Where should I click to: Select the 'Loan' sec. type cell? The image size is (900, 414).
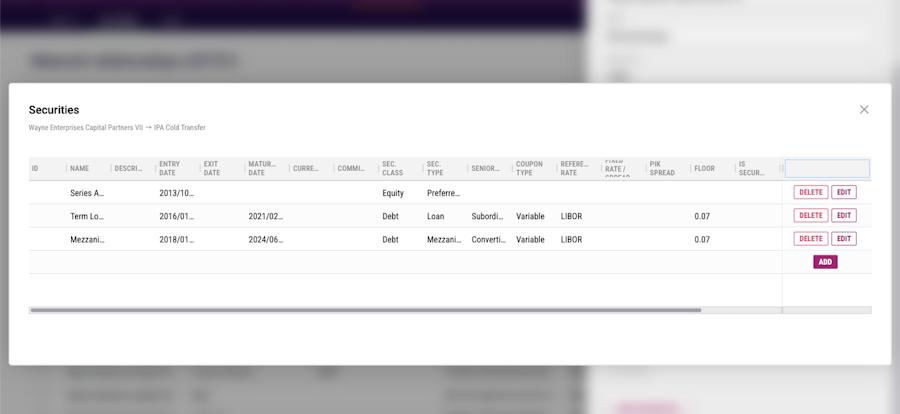pos(436,216)
